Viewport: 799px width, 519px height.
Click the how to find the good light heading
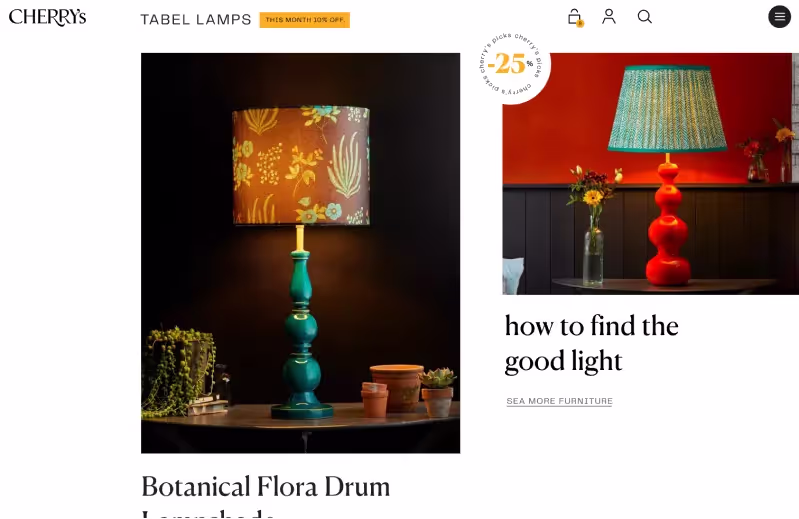click(591, 343)
